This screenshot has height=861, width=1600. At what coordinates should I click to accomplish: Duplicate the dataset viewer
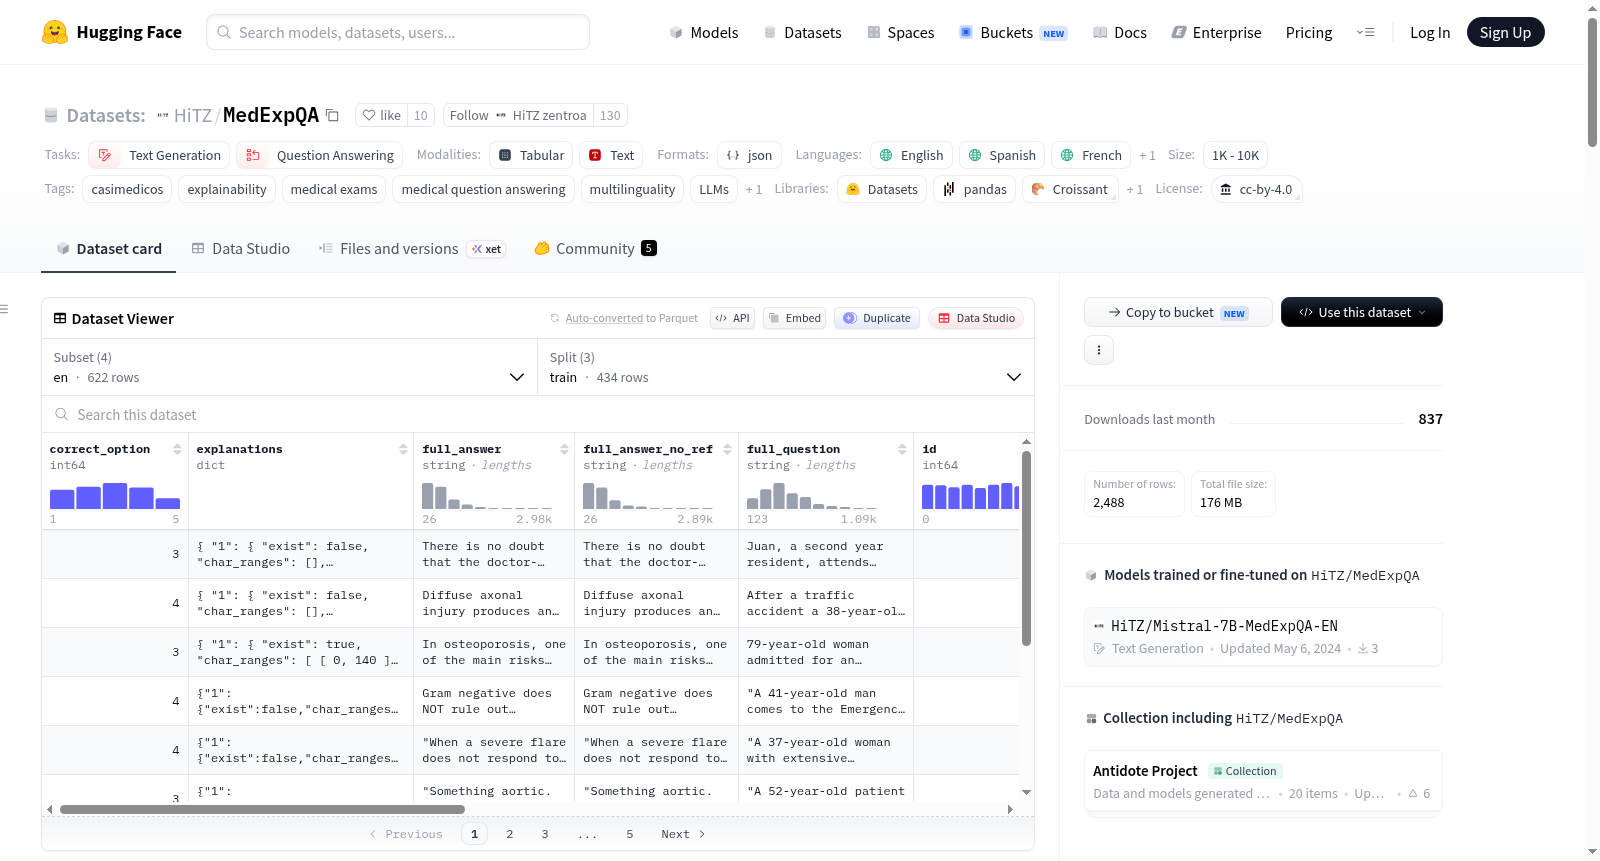(877, 318)
